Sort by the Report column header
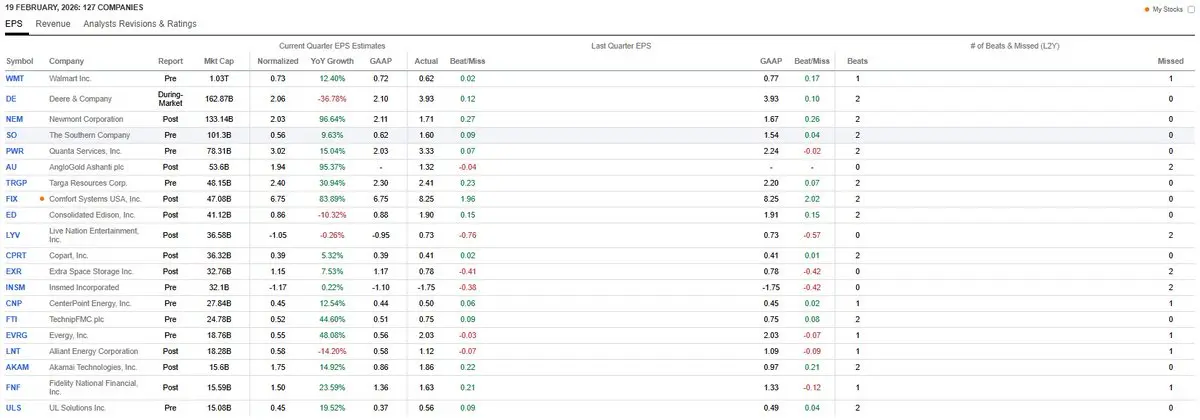Screen dimensions: 1200x420 click(x=170, y=61)
